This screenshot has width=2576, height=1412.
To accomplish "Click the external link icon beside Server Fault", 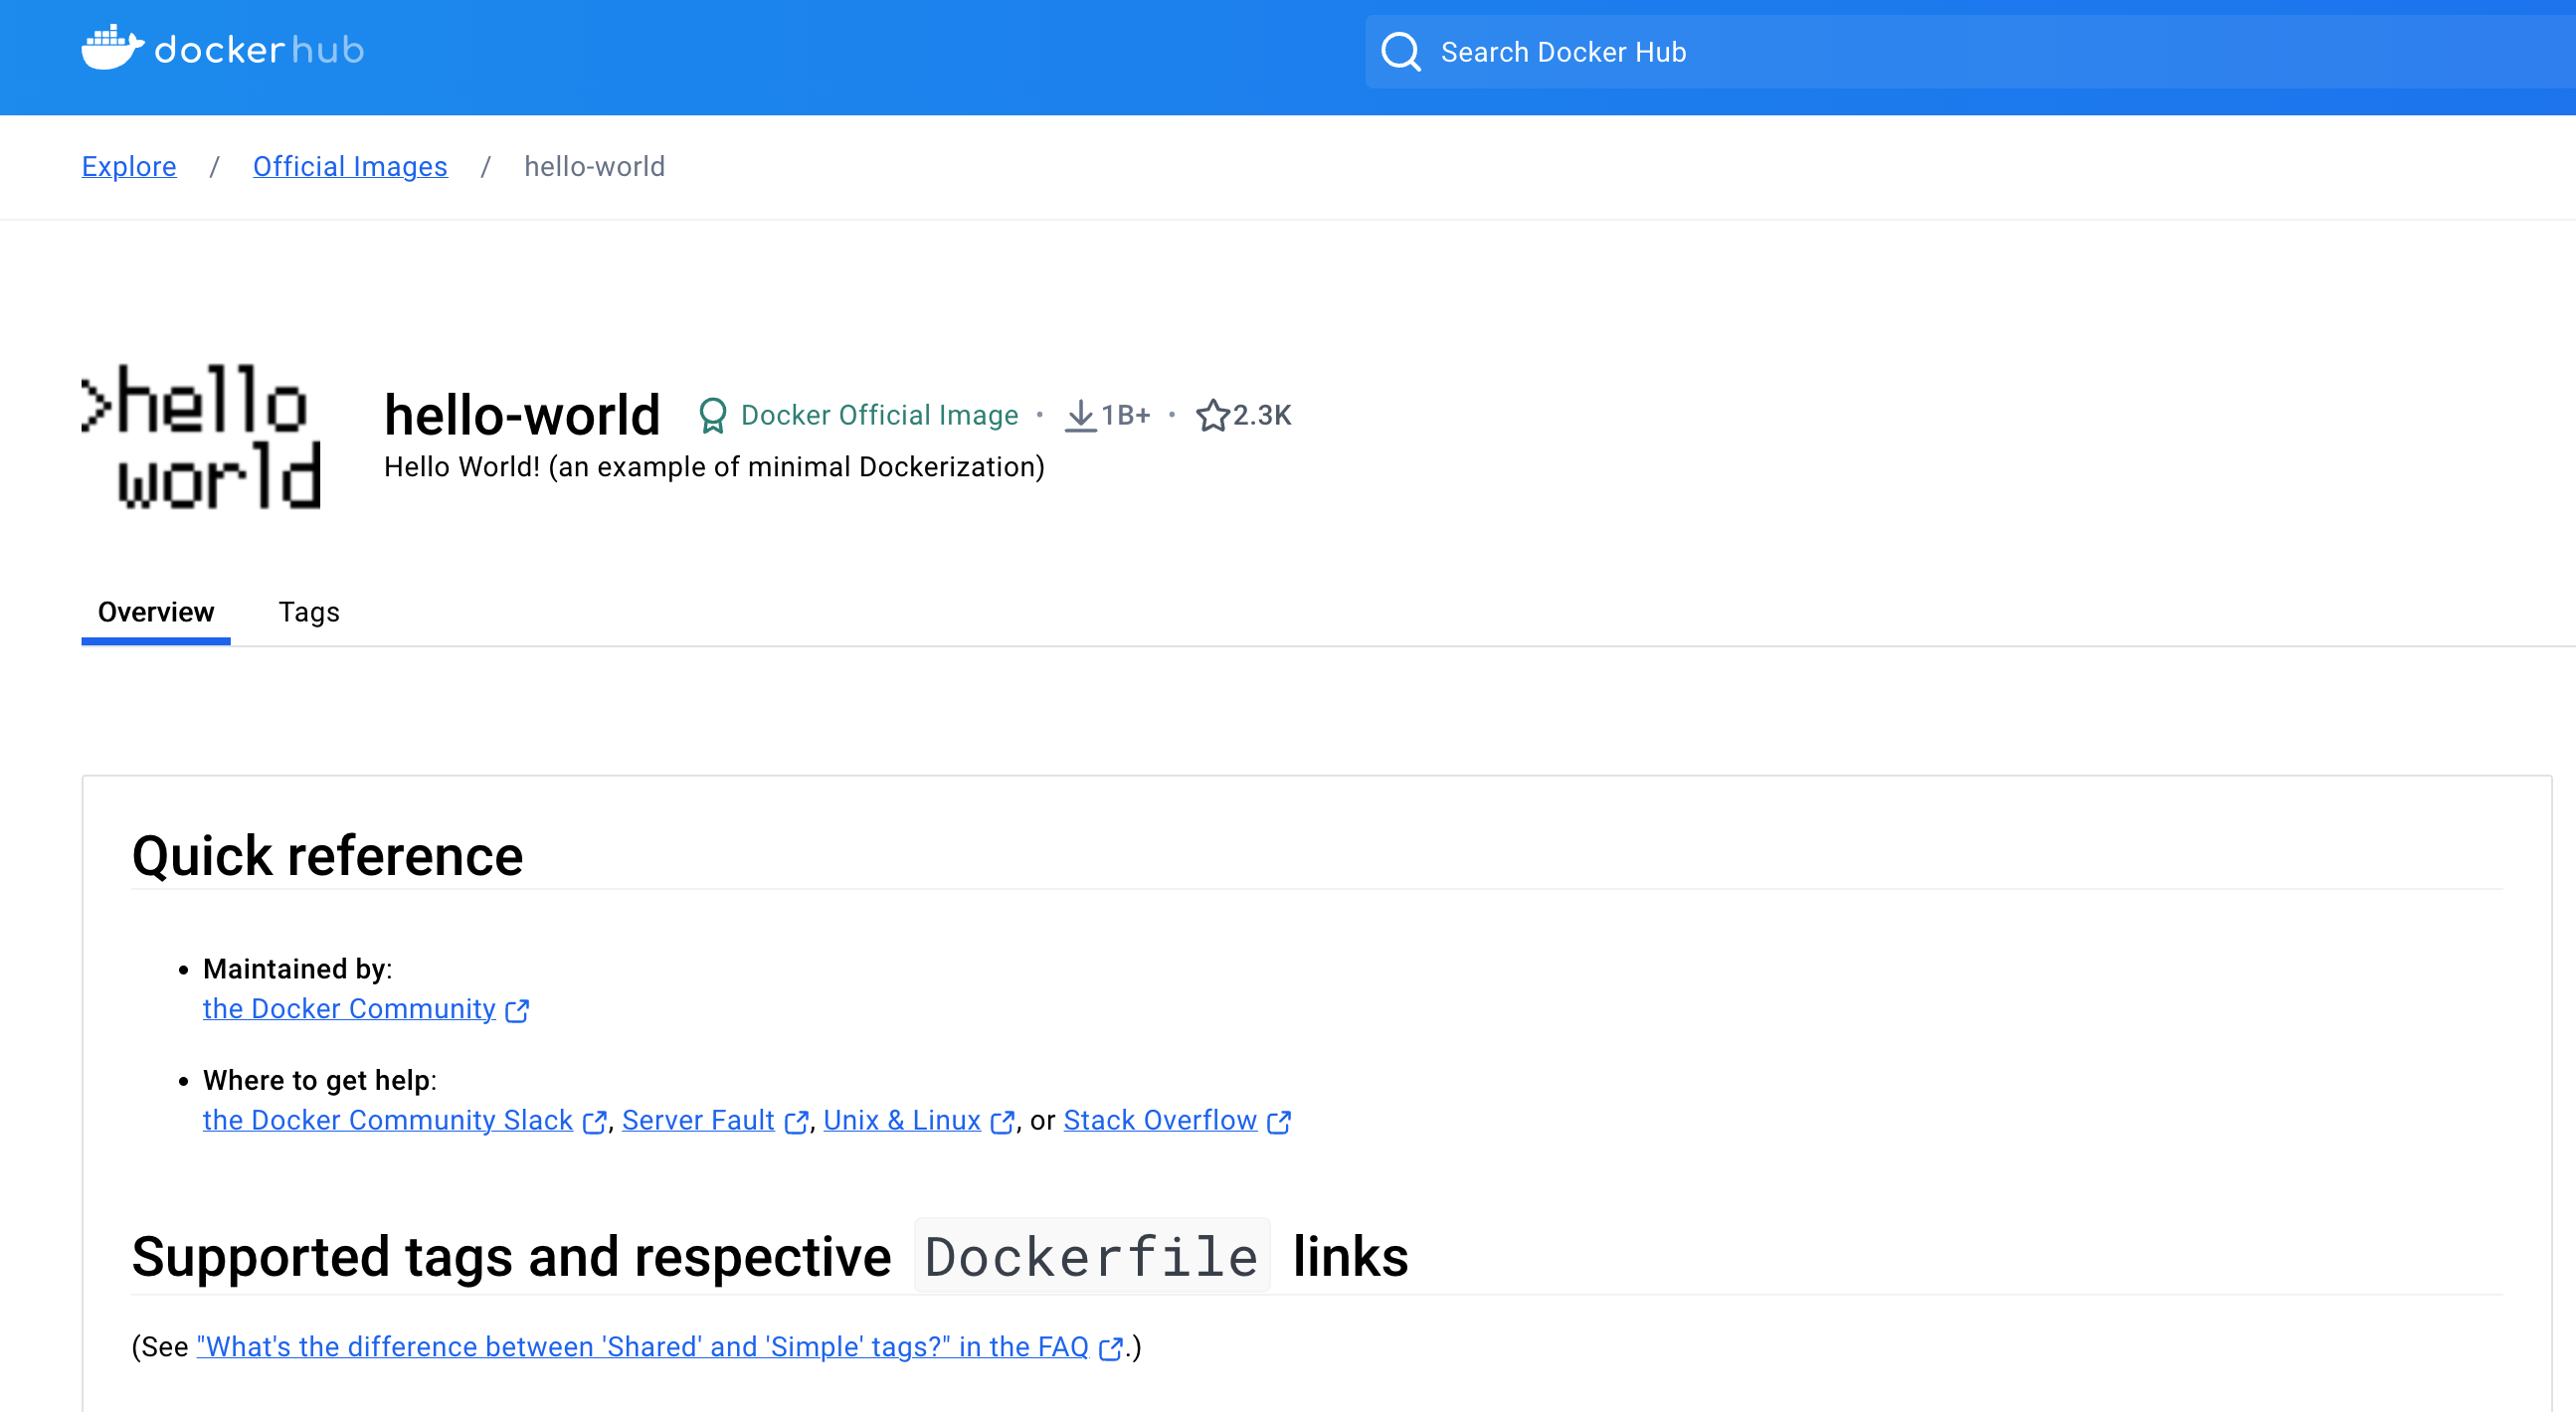I will click(x=796, y=1122).
